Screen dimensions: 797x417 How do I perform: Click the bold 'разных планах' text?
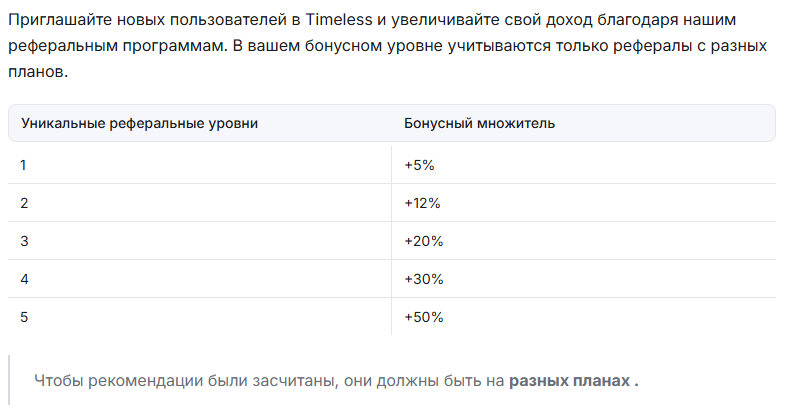[x=570, y=381]
